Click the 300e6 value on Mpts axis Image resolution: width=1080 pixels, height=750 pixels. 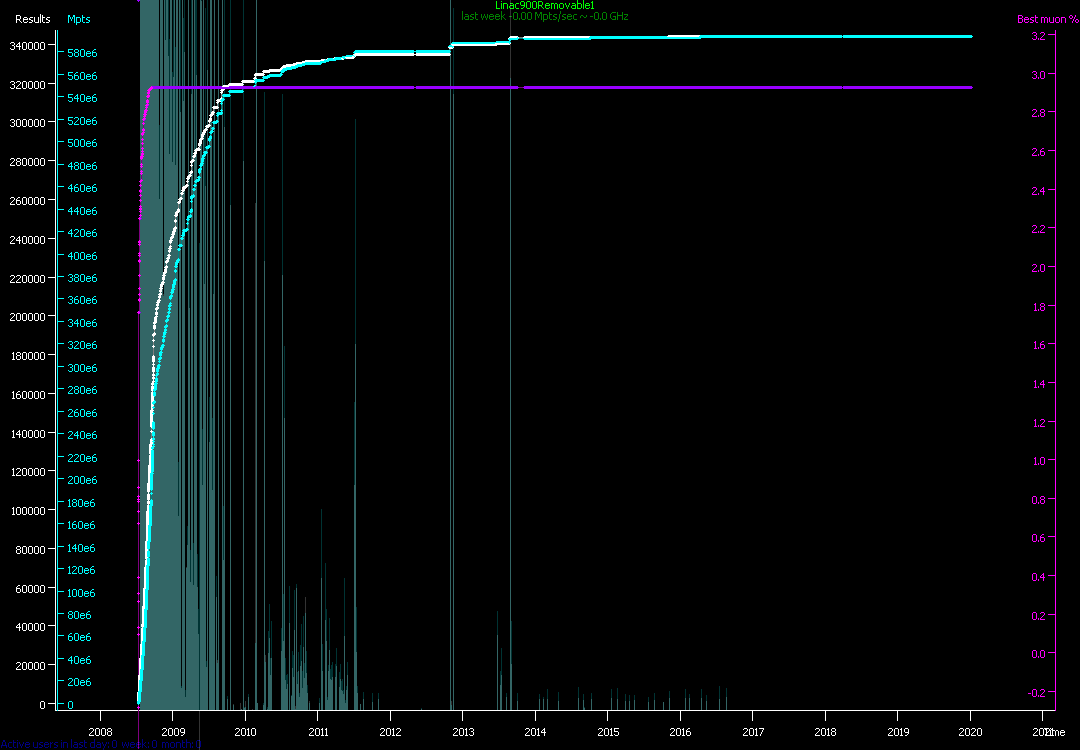pyautogui.click(x=82, y=369)
